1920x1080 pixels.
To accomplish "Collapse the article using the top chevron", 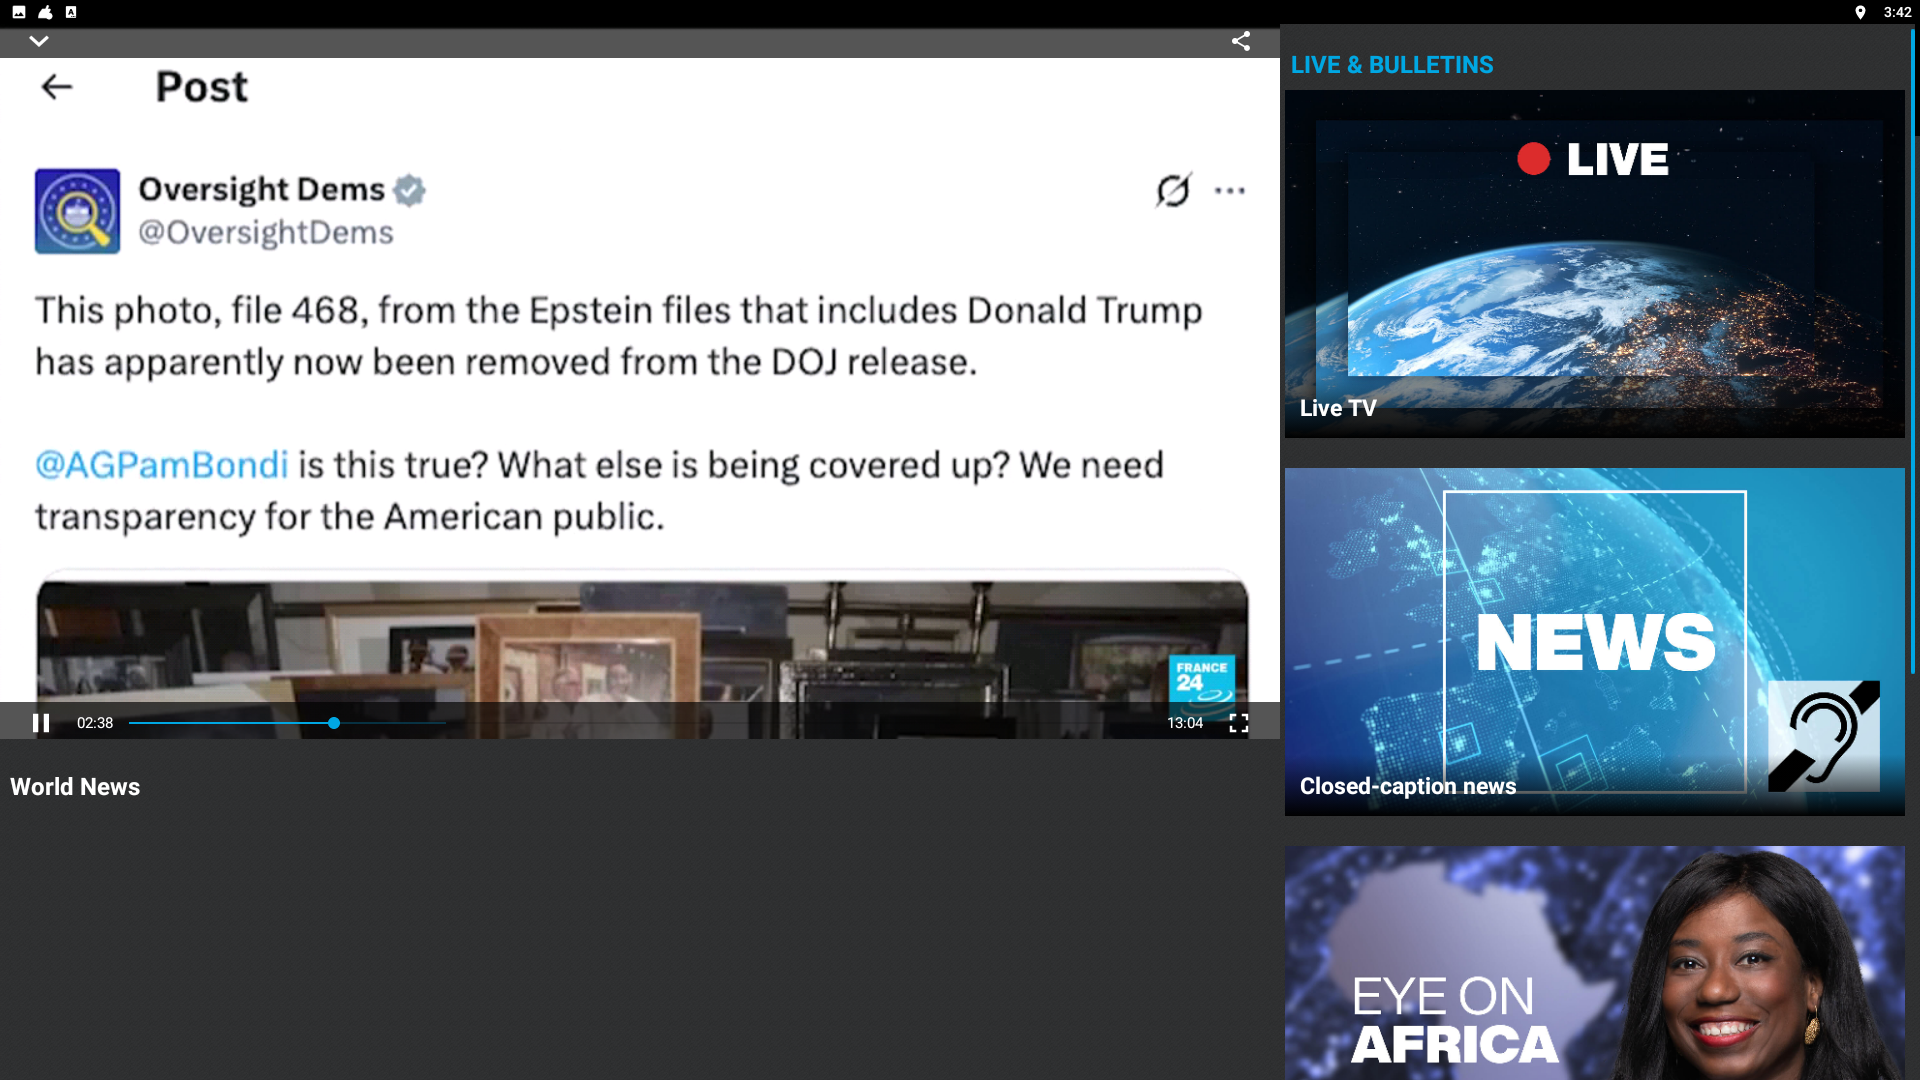I will [x=39, y=42].
